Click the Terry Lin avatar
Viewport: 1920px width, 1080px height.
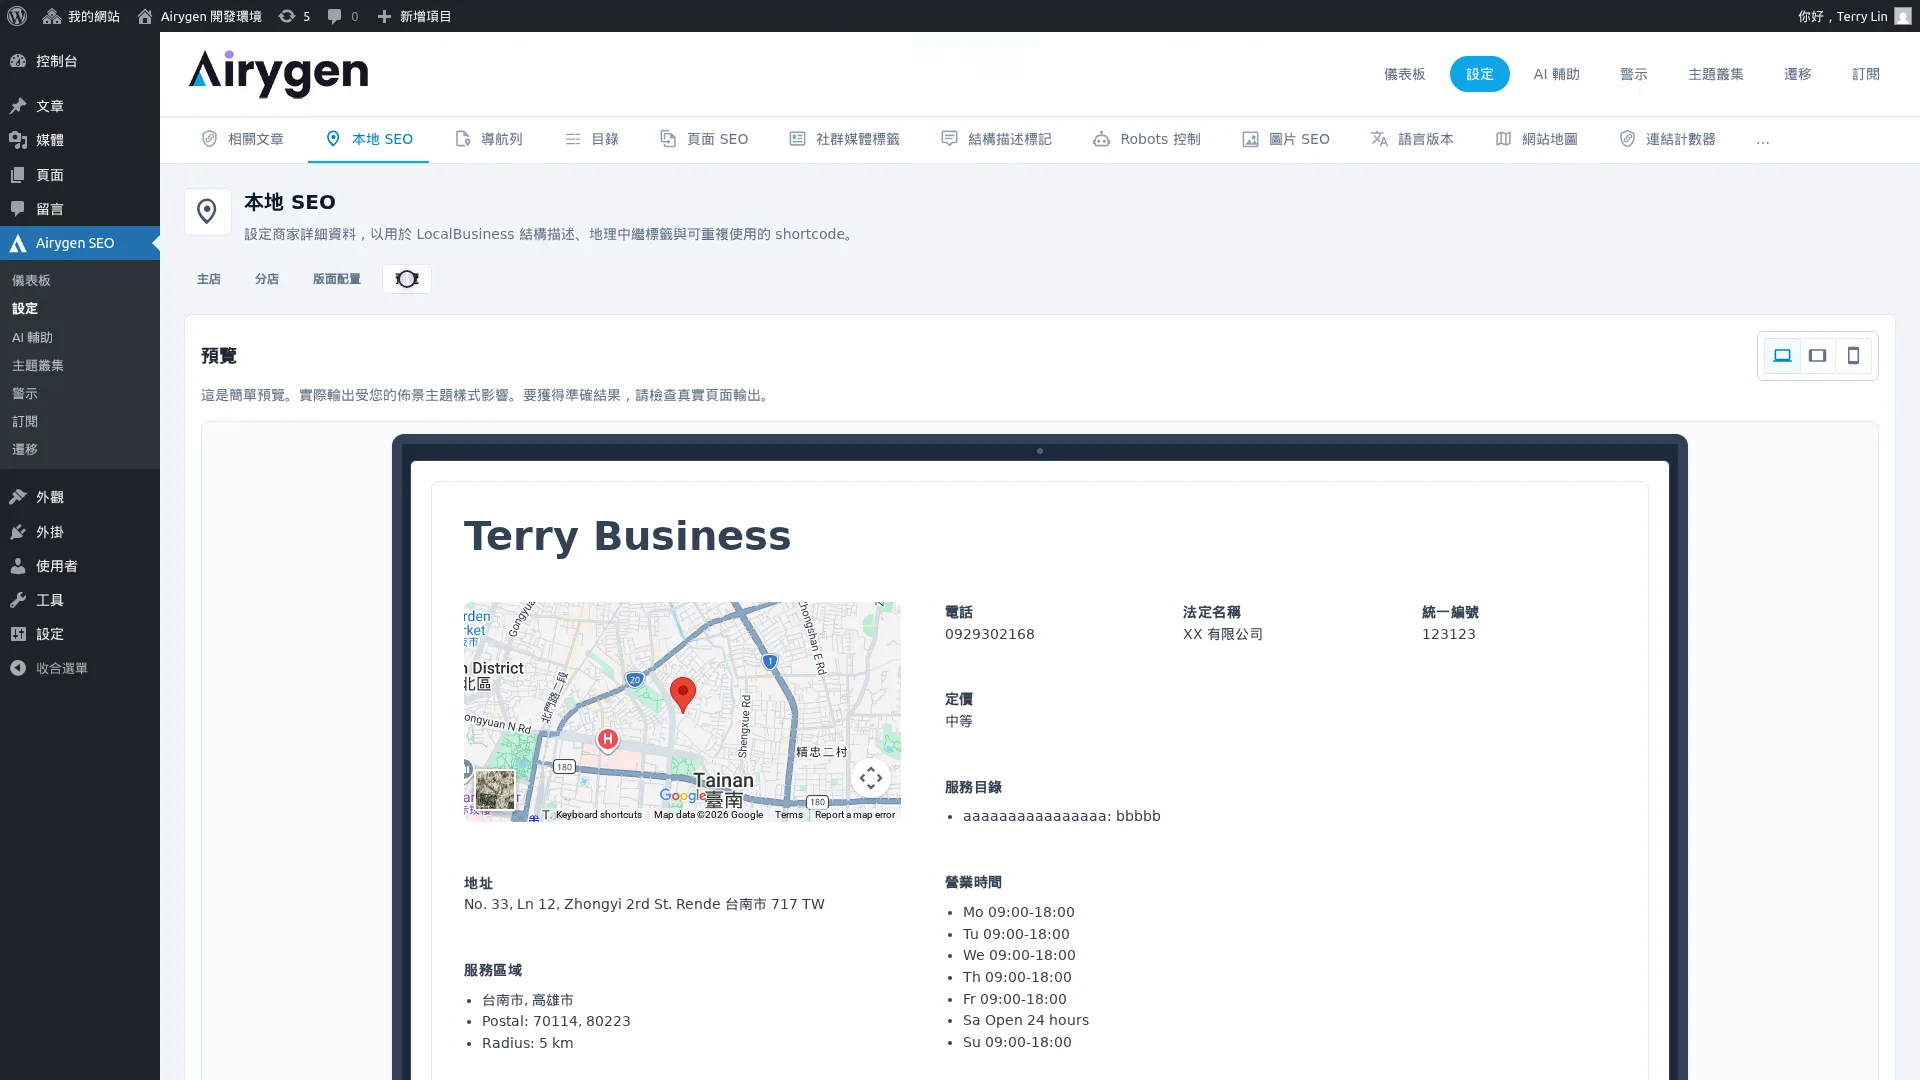pyautogui.click(x=1902, y=16)
